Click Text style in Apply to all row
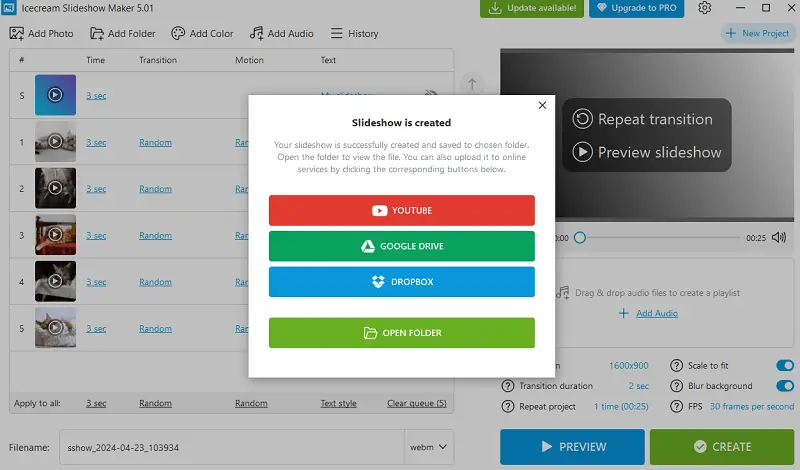The width and height of the screenshot is (800, 470). pyautogui.click(x=338, y=403)
